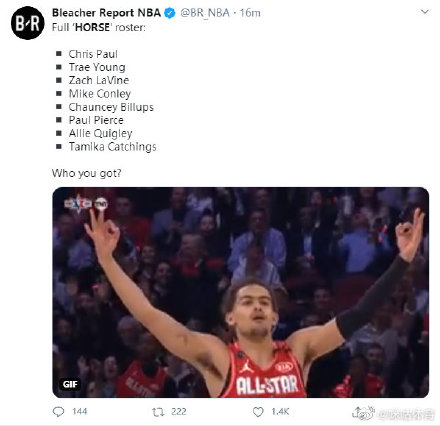Click the TNT logo in the GIF
The height and width of the screenshot is (426, 440).
point(101,204)
